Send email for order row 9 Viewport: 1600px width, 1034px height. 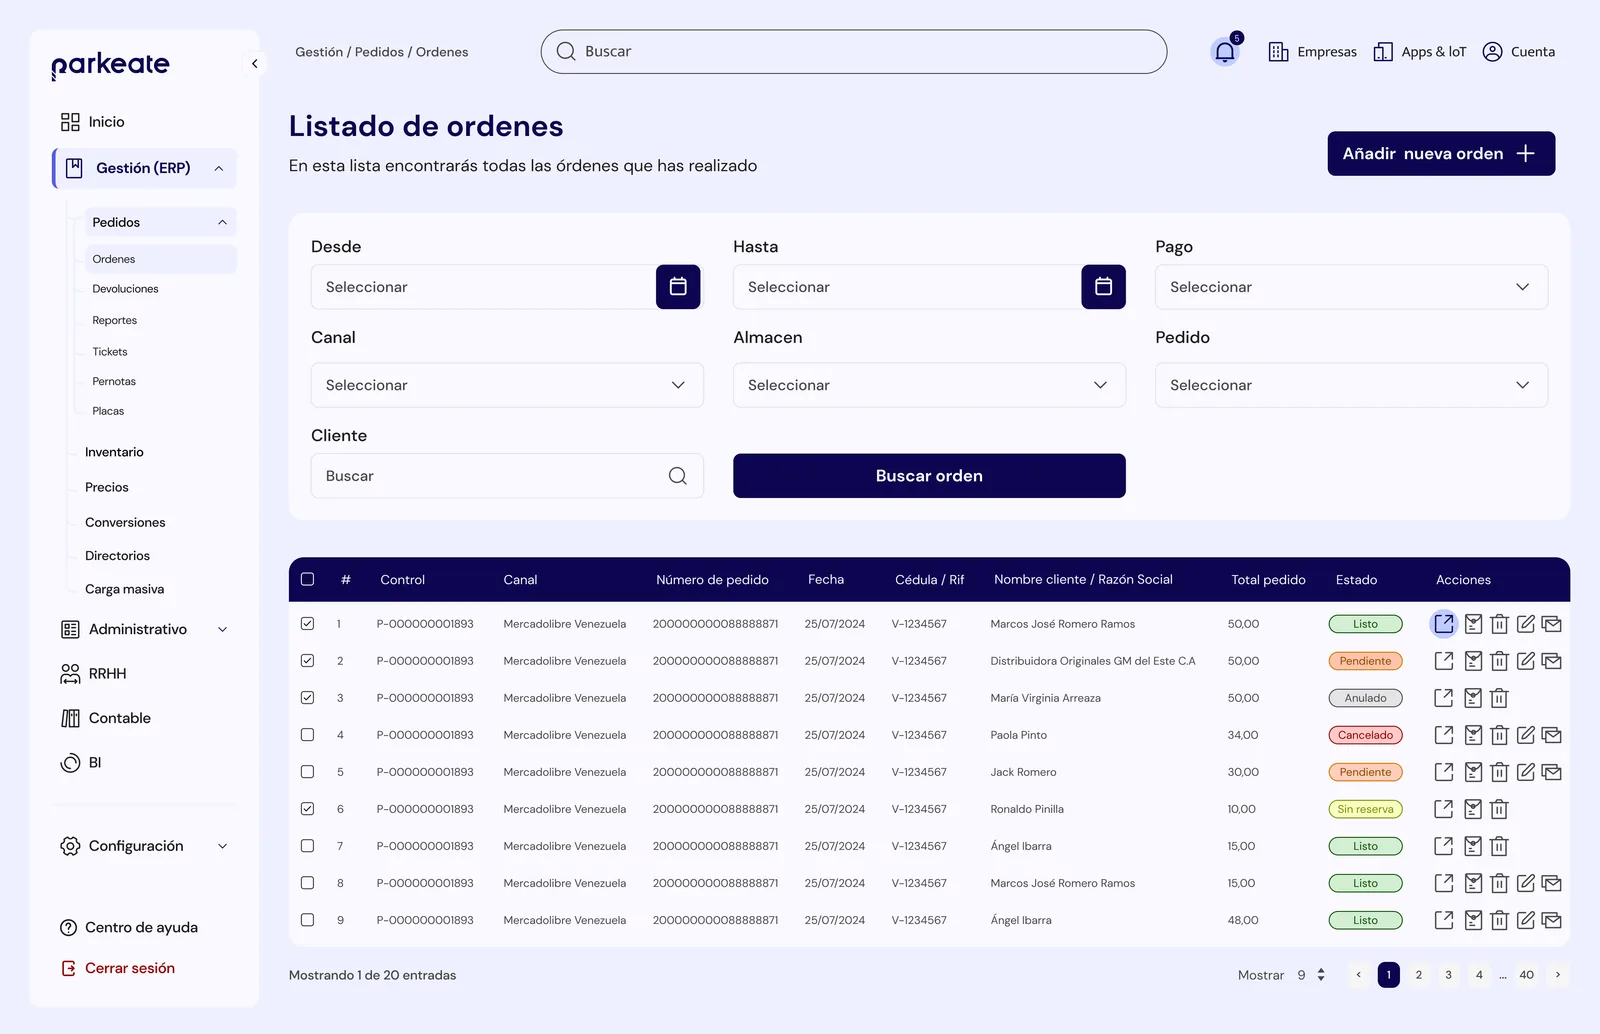[1552, 920]
